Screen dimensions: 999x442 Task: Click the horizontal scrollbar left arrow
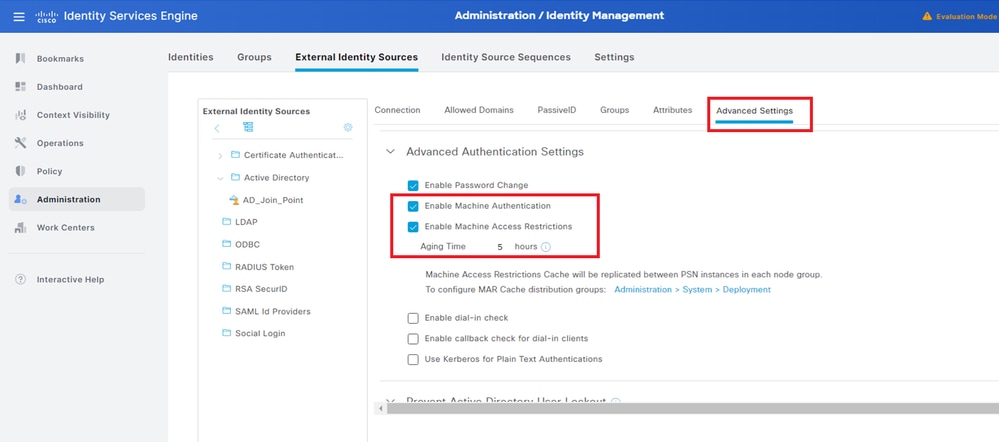click(x=381, y=409)
